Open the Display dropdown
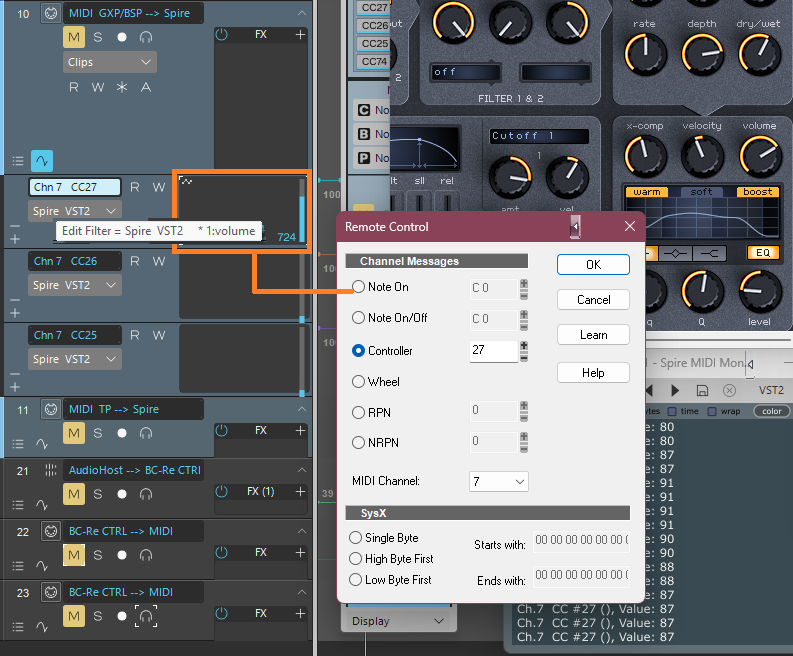Viewport: 793px width, 656px height. click(x=399, y=621)
